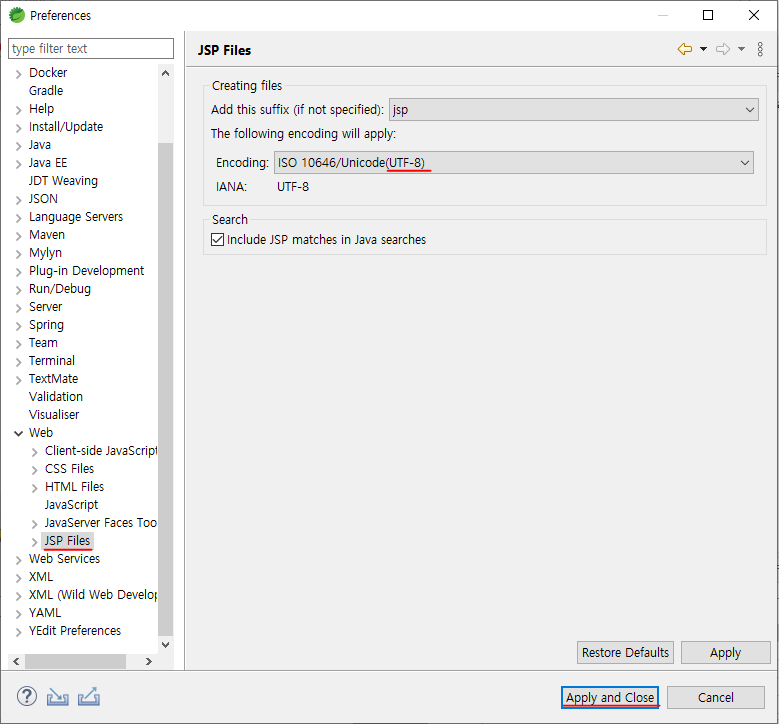The height and width of the screenshot is (724, 779).
Task: Open the Back history dropdown arrow
Action: click(703, 49)
